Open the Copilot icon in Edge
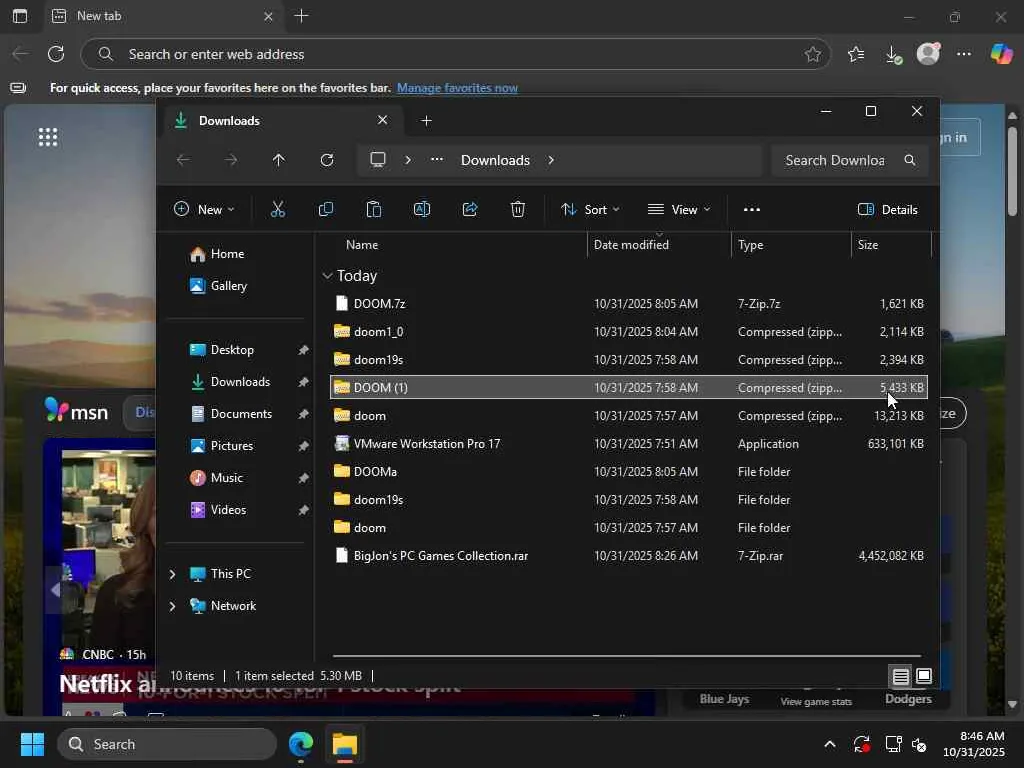This screenshot has height=768, width=1024. (x=1001, y=54)
